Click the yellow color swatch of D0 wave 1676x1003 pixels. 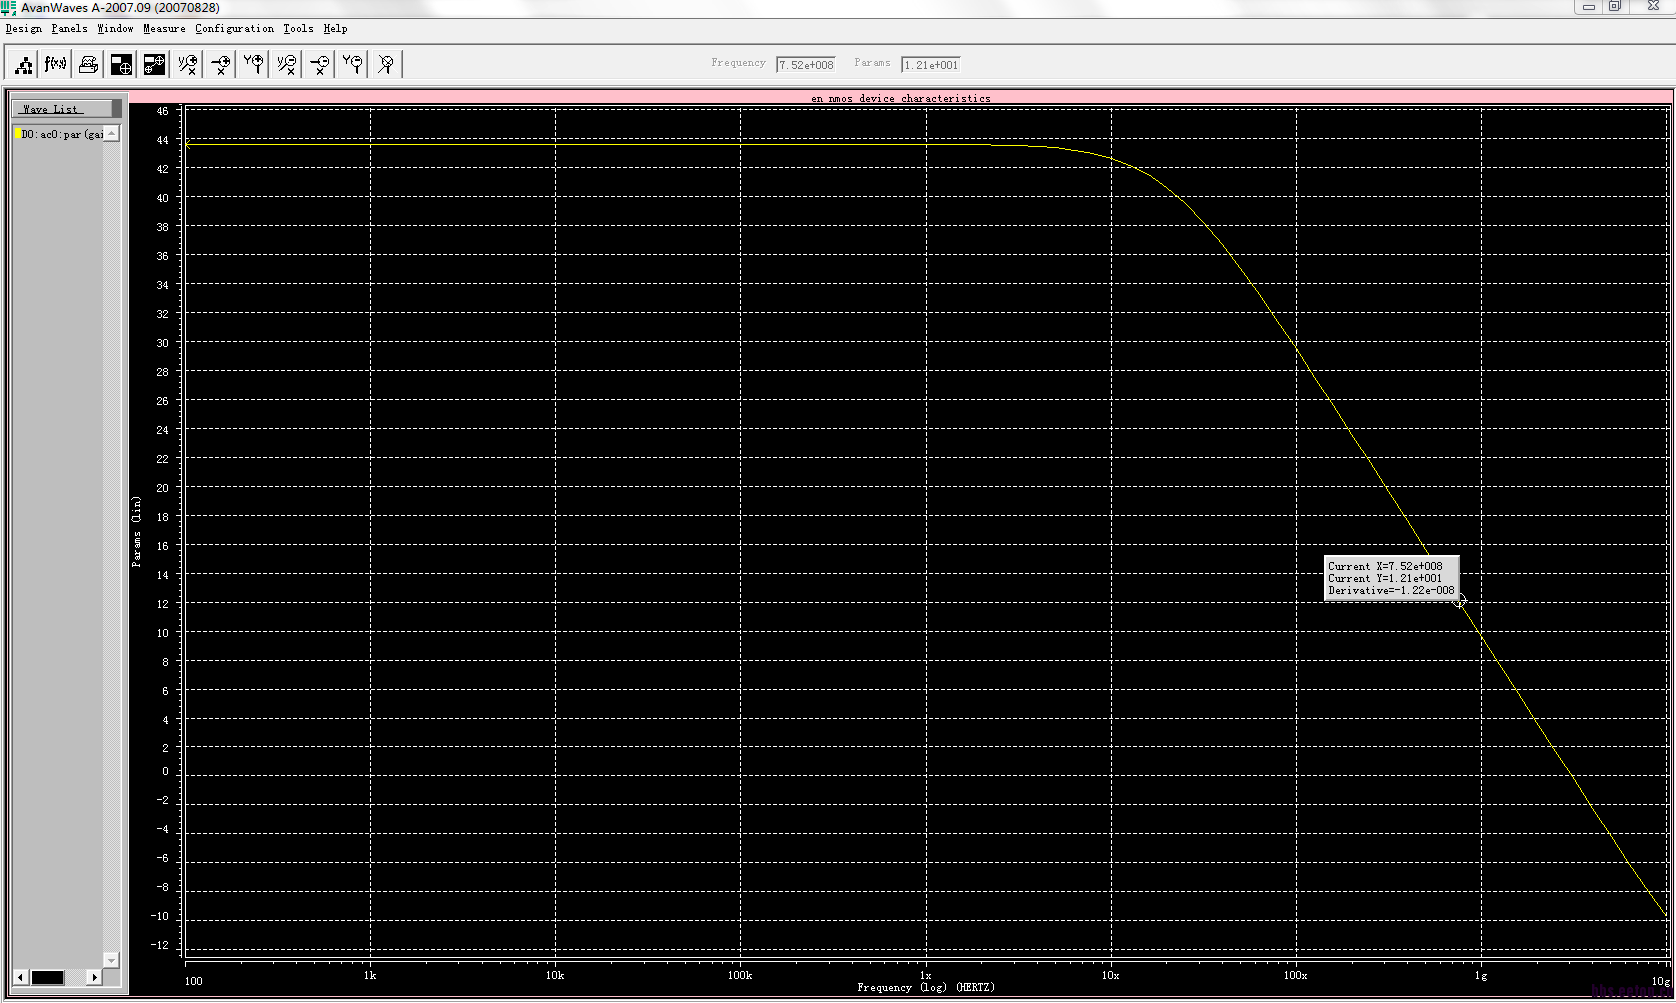pyautogui.click(x=18, y=134)
